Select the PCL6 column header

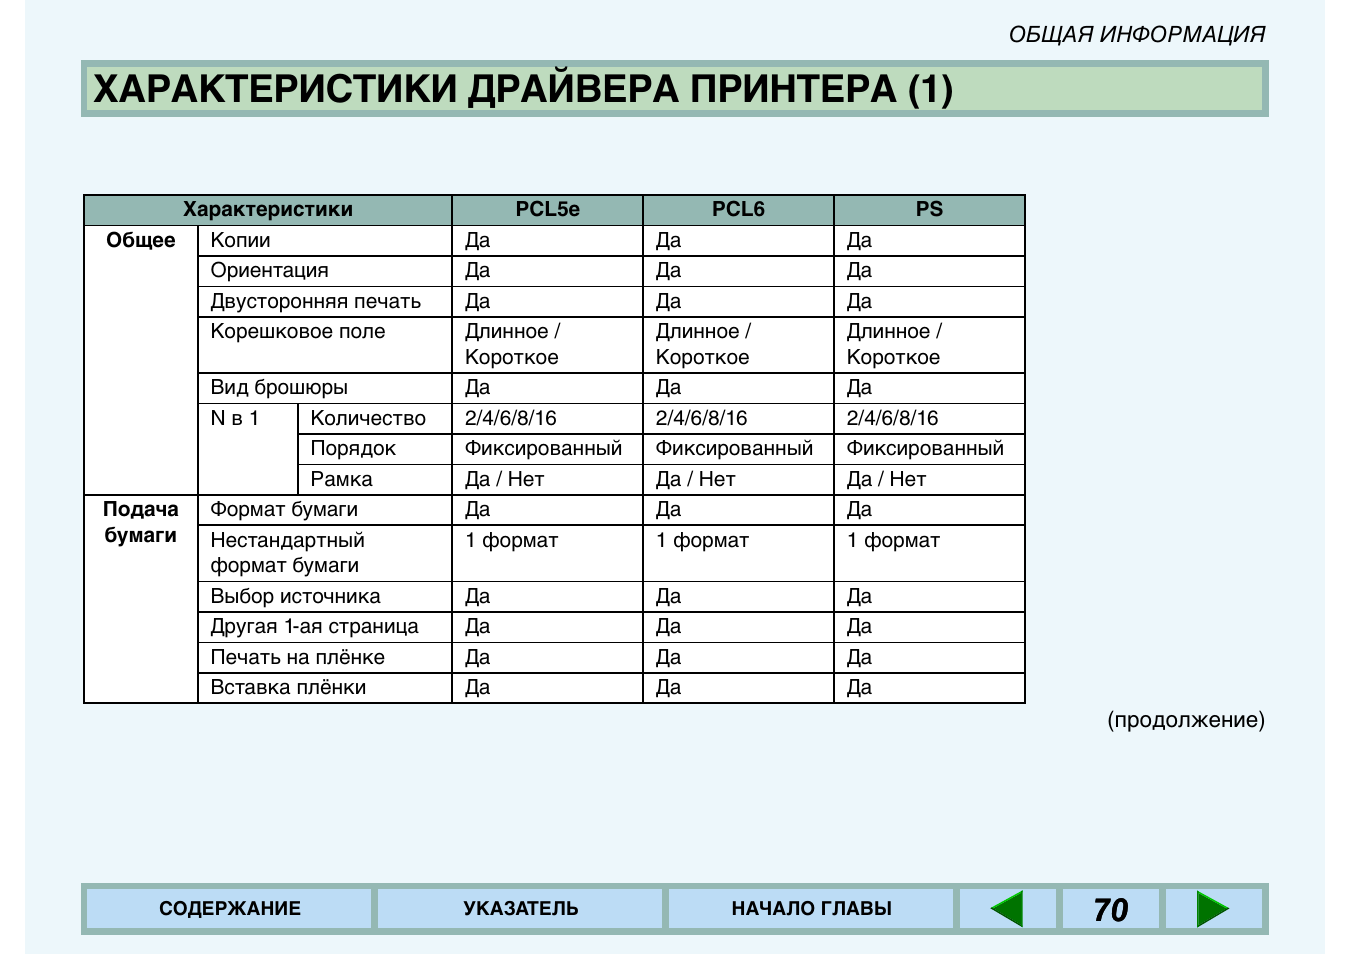(x=738, y=210)
